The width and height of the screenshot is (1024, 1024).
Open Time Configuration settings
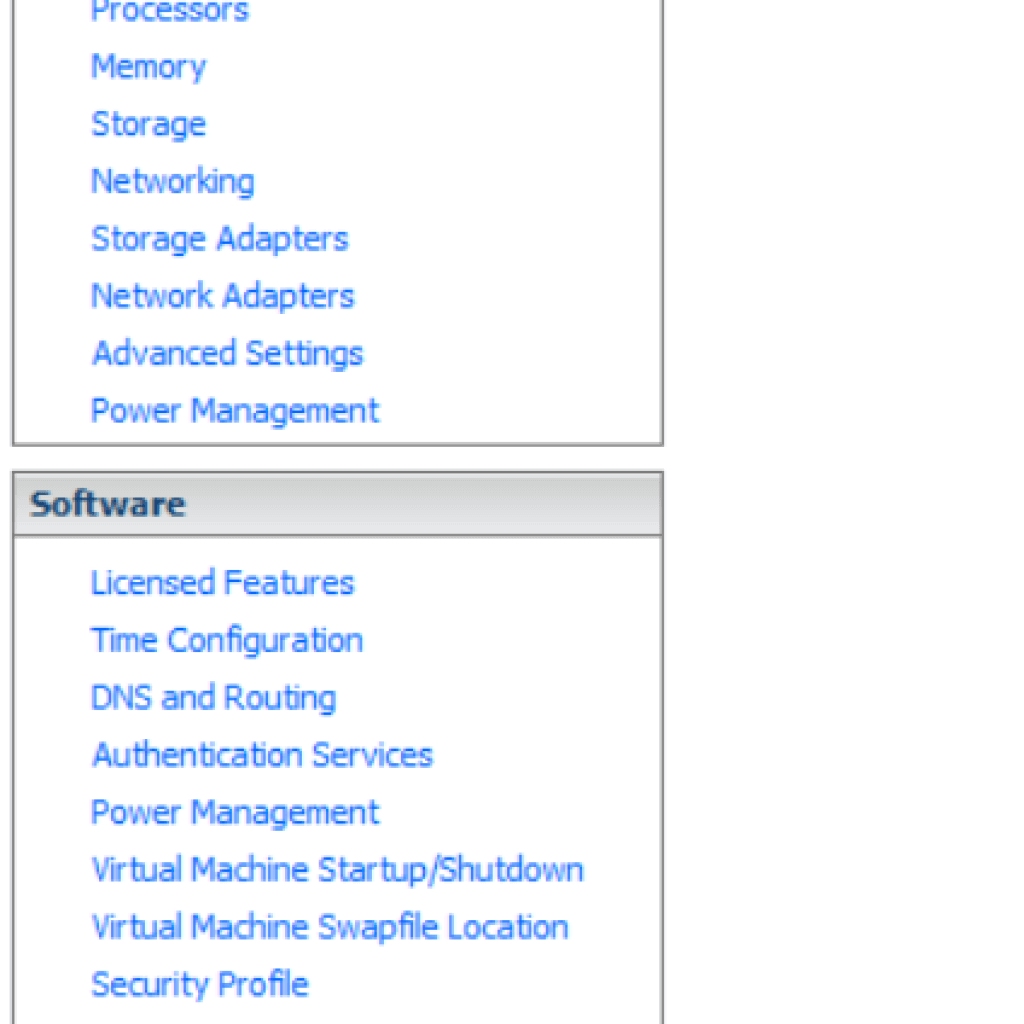(x=227, y=639)
